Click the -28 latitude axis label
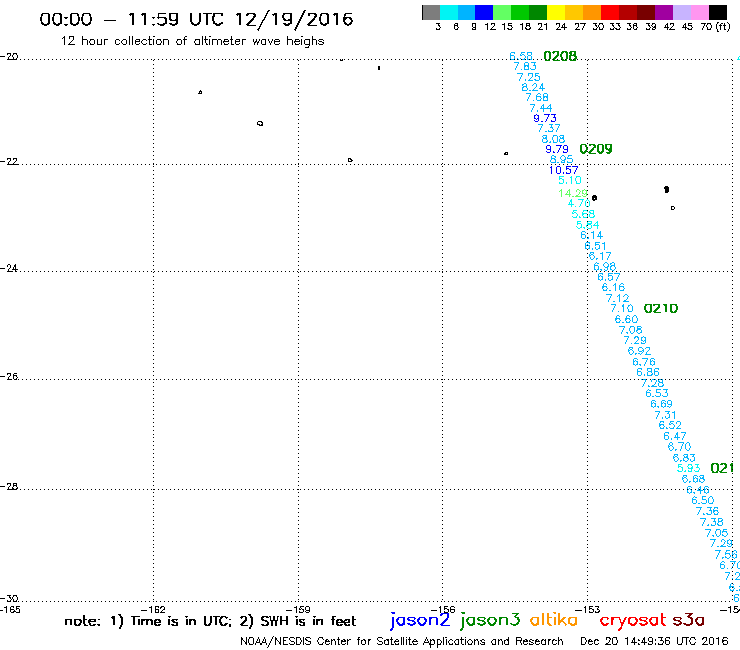The height and width of the screenshot is (650, 740). tap(9, 486)
